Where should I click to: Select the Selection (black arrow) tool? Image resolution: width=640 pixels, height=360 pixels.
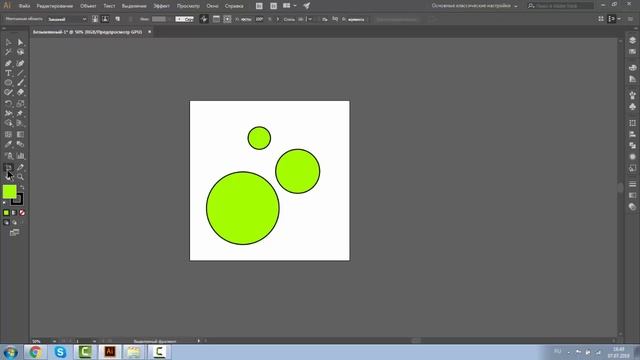pyautogui.click(x=8, y=42)
